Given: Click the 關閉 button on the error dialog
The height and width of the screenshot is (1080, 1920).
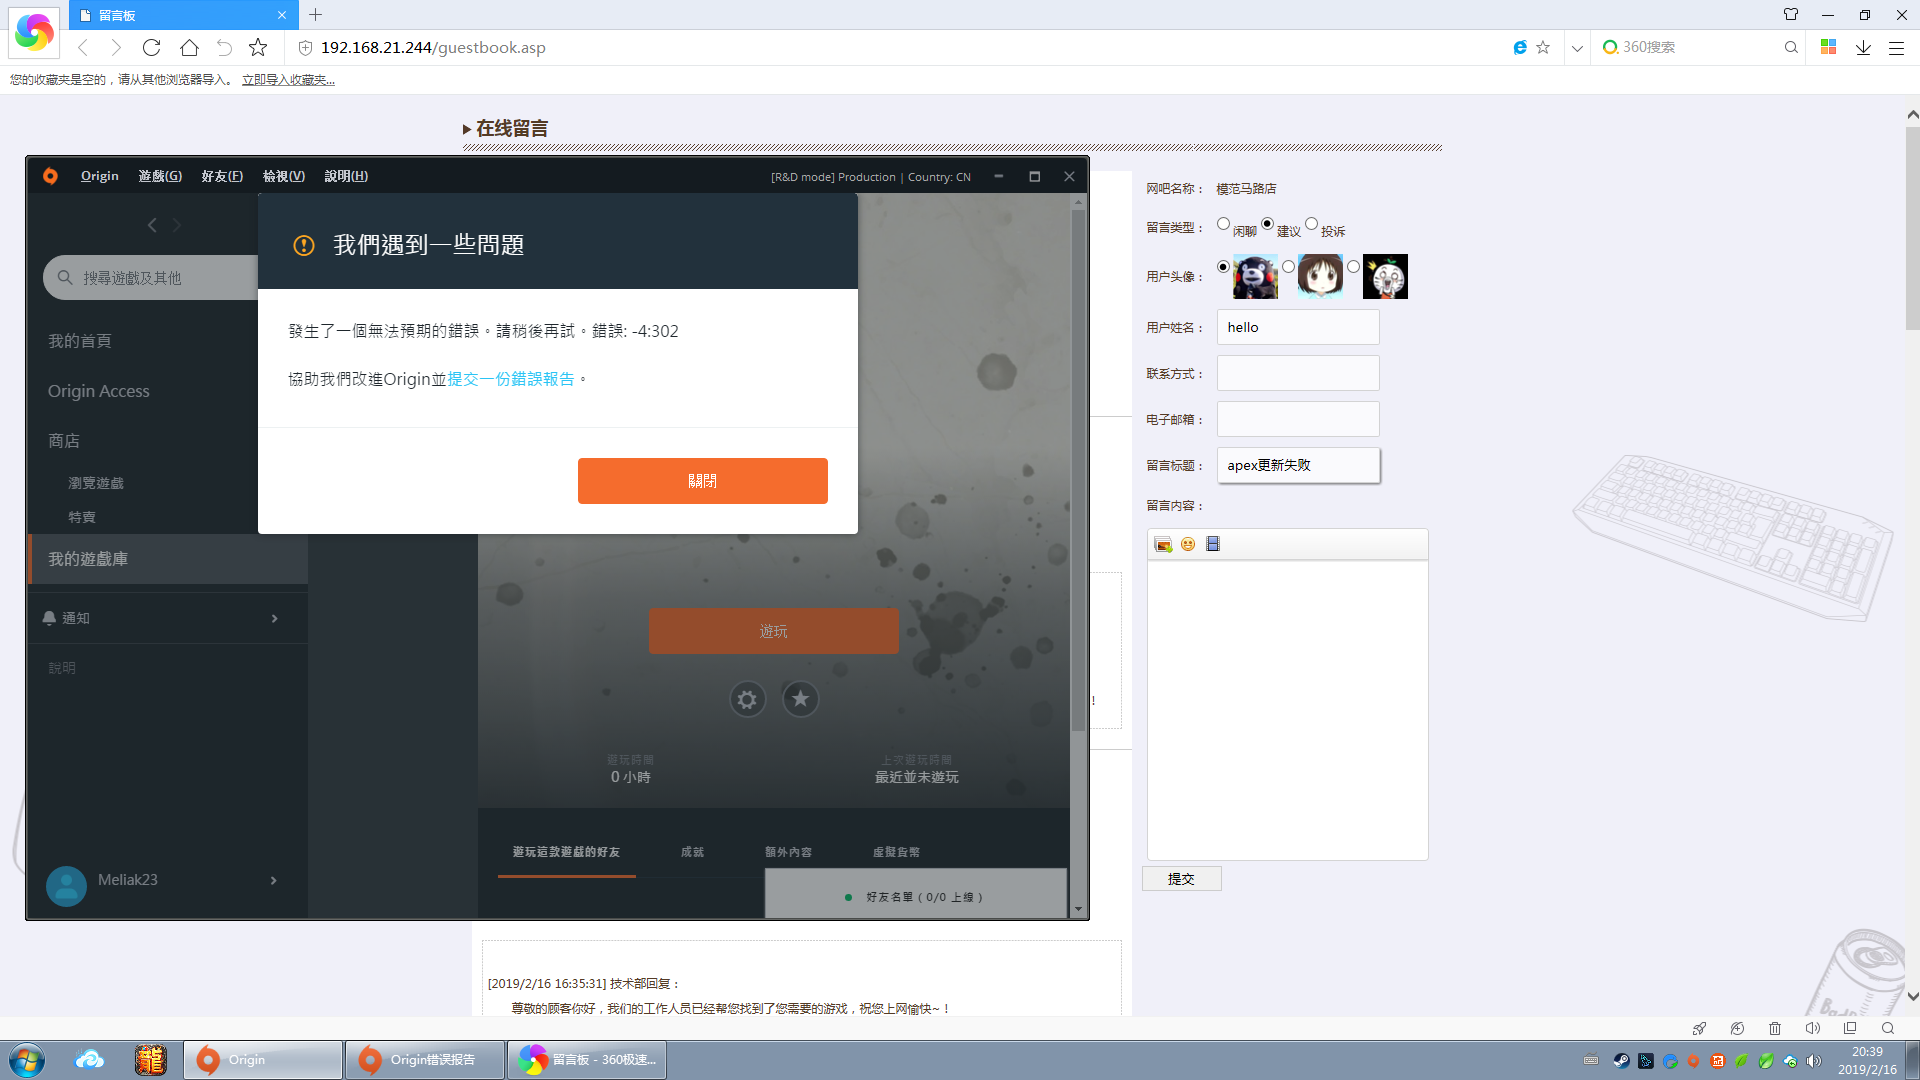Looking at the screenshot, I should click(x=702, y=481).
